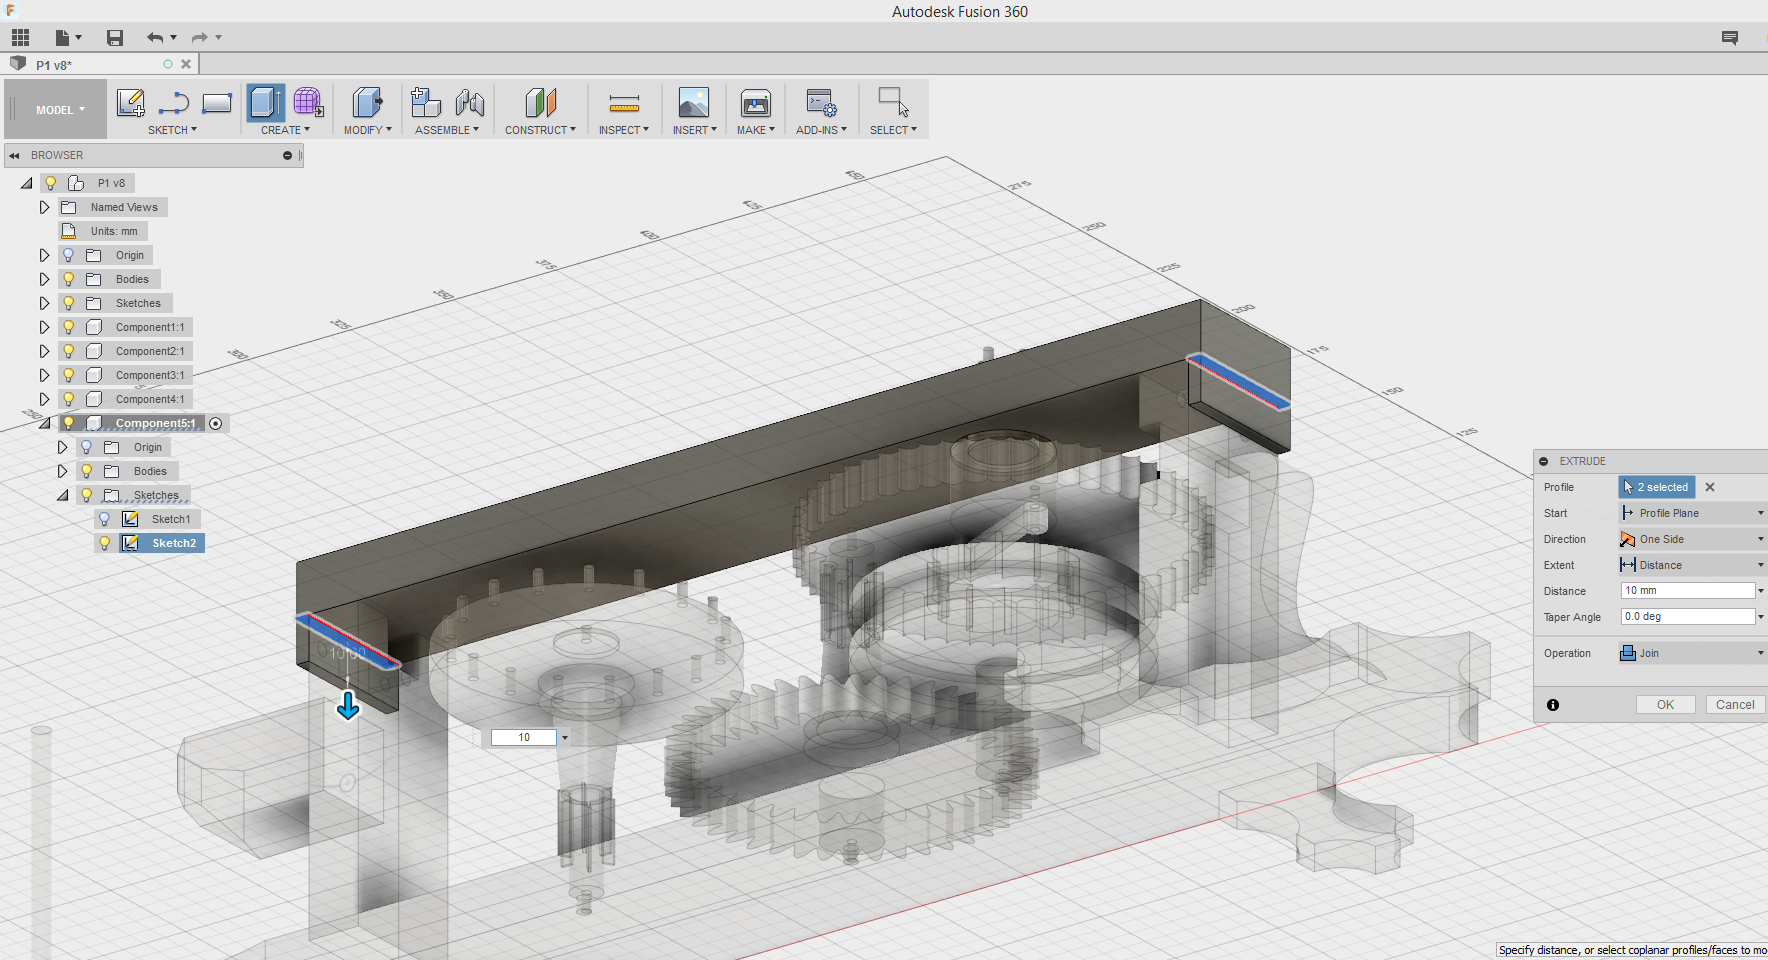Click the Create Sketch icon
Image resolution: width=1768 pixels, height=960 pixels.
pyautogui.click(x=131, y=102)
